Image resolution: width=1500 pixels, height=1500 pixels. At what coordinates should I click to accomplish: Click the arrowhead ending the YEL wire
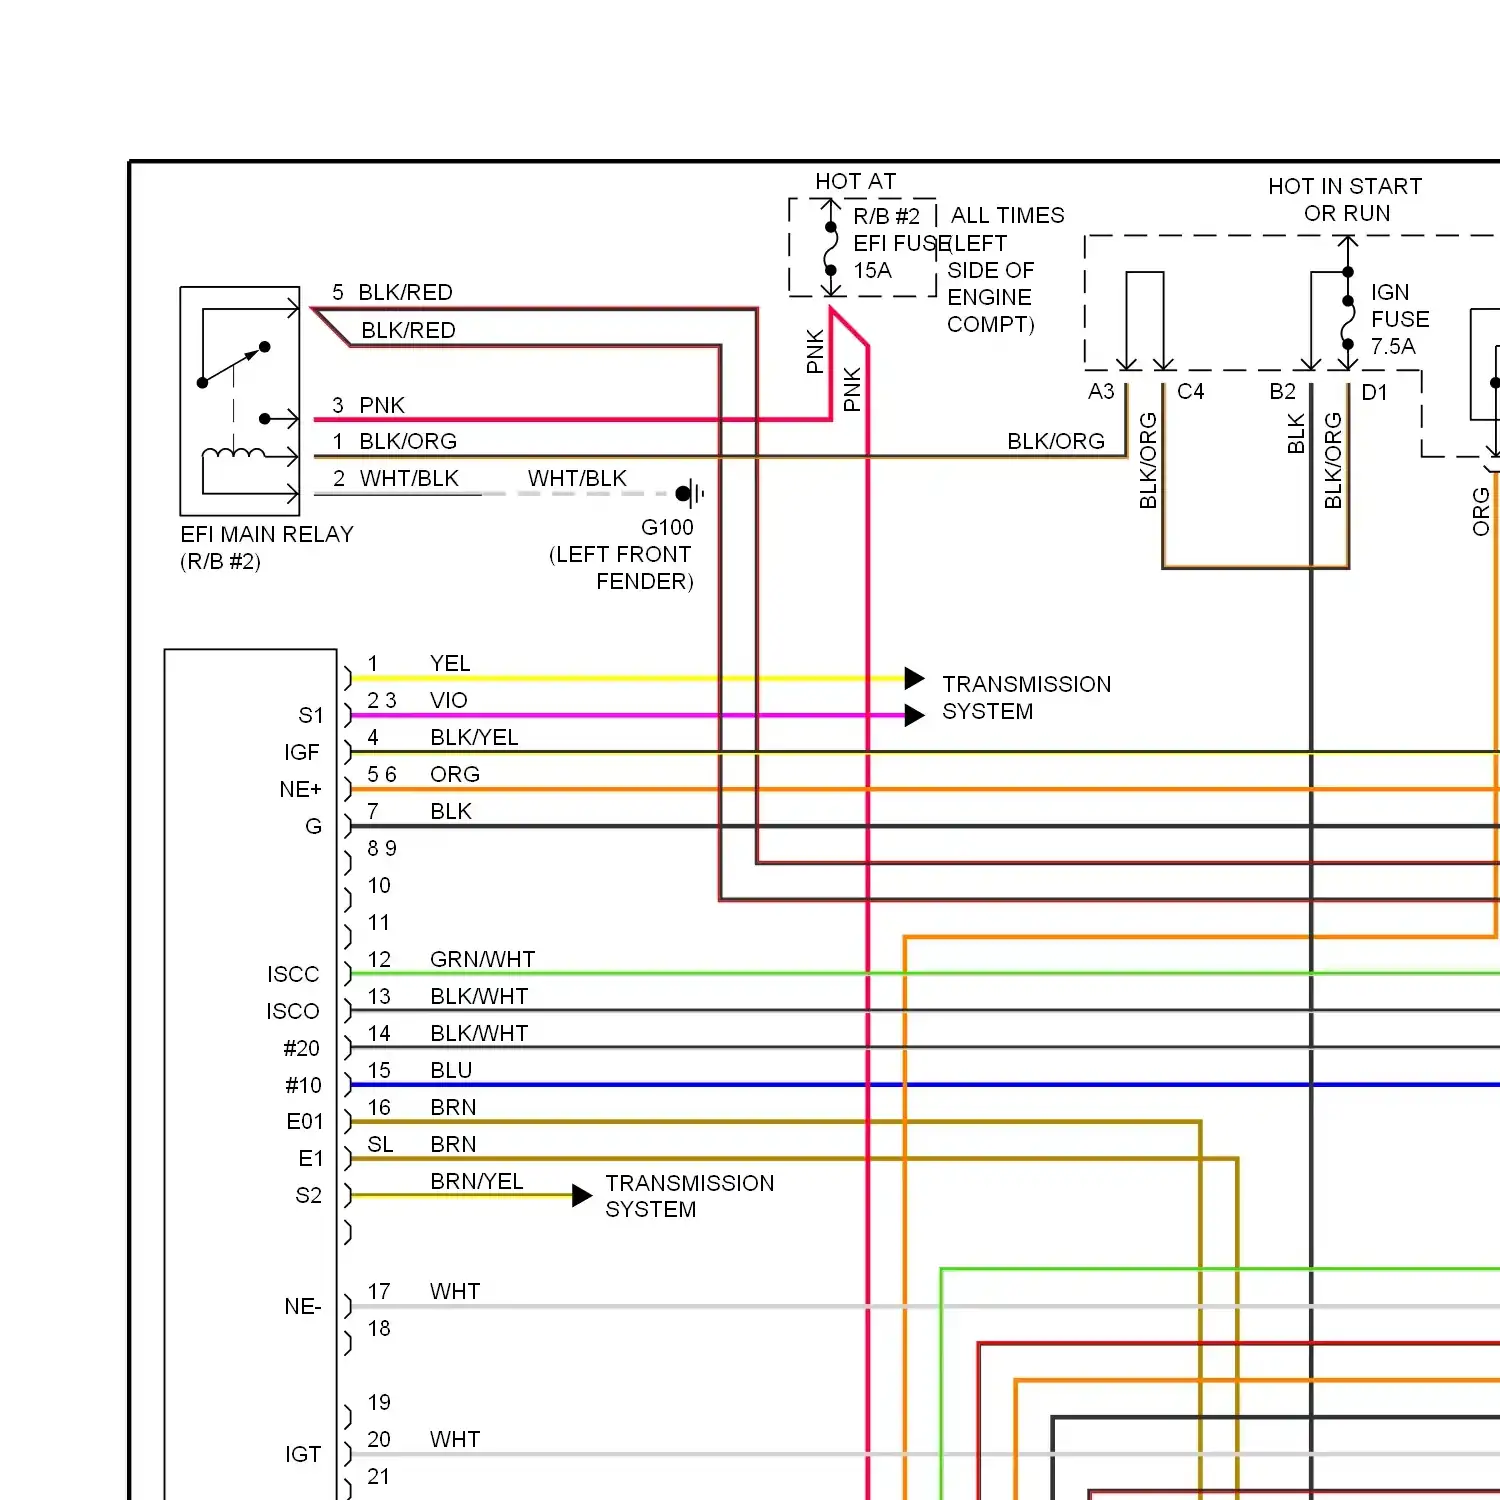[x=914, y=678]
